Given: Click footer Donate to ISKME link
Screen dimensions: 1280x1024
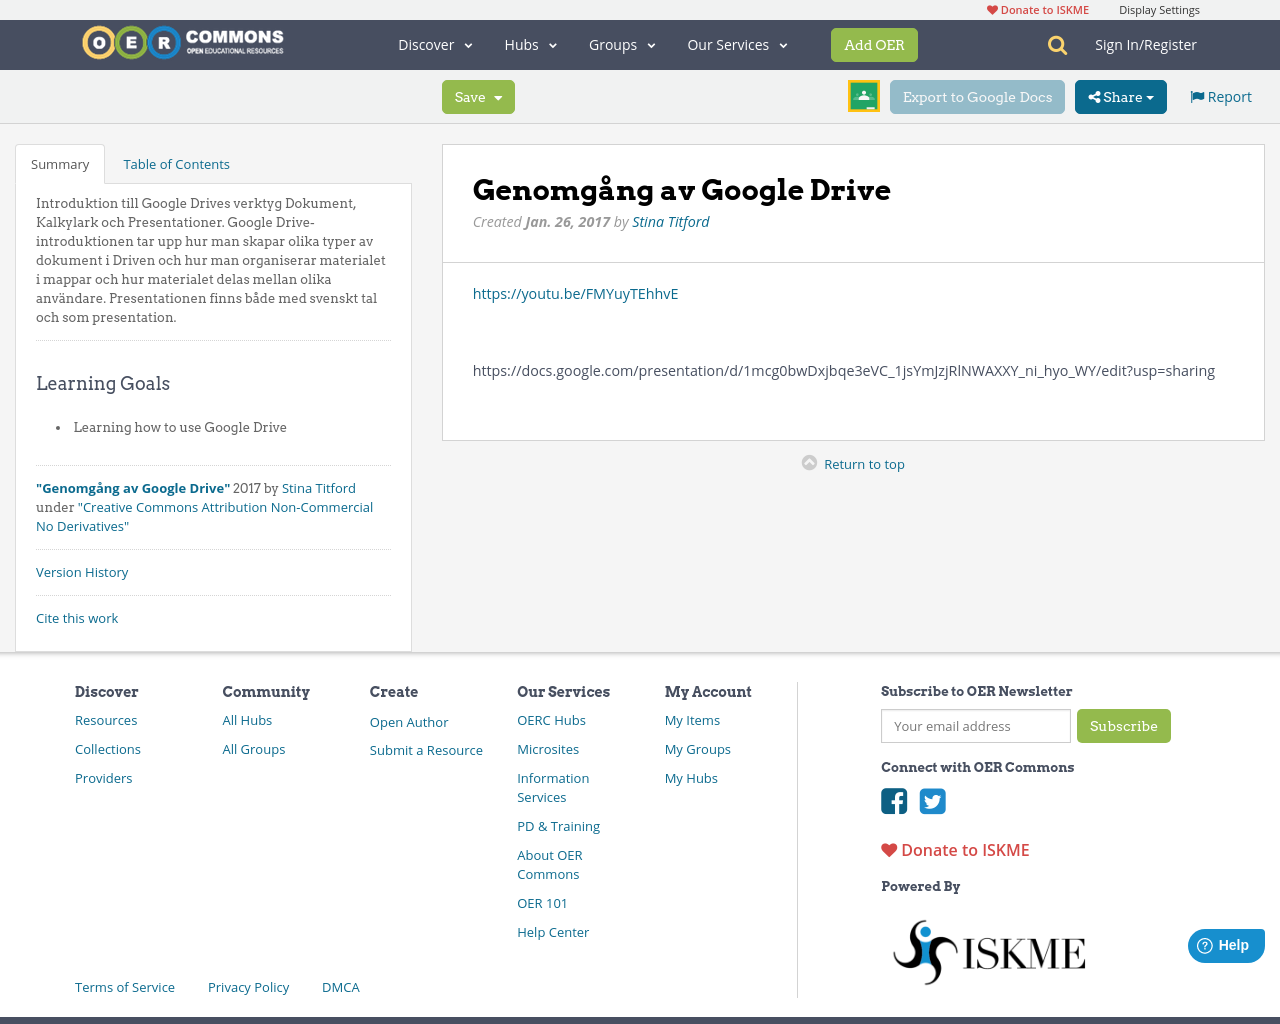Looking at the screenshot, I should pyautogui.click(x=955, y=850).
